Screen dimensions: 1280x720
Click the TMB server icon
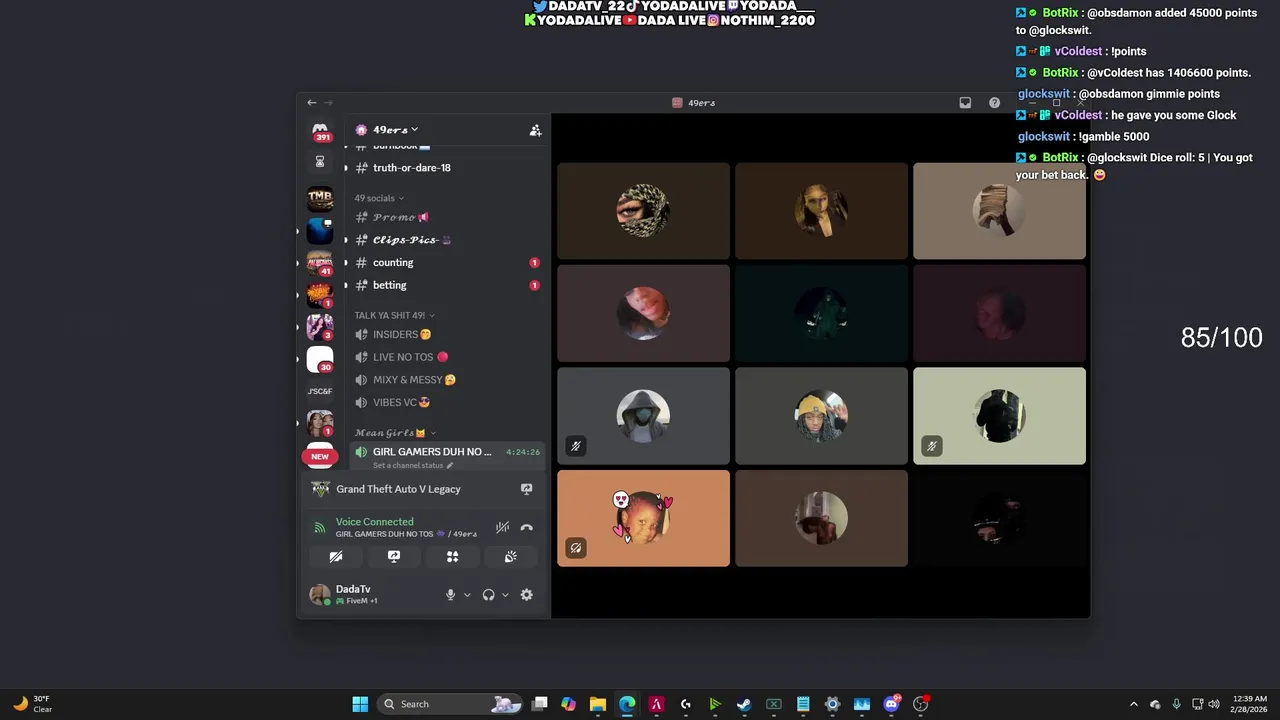[x=320, y=197]
